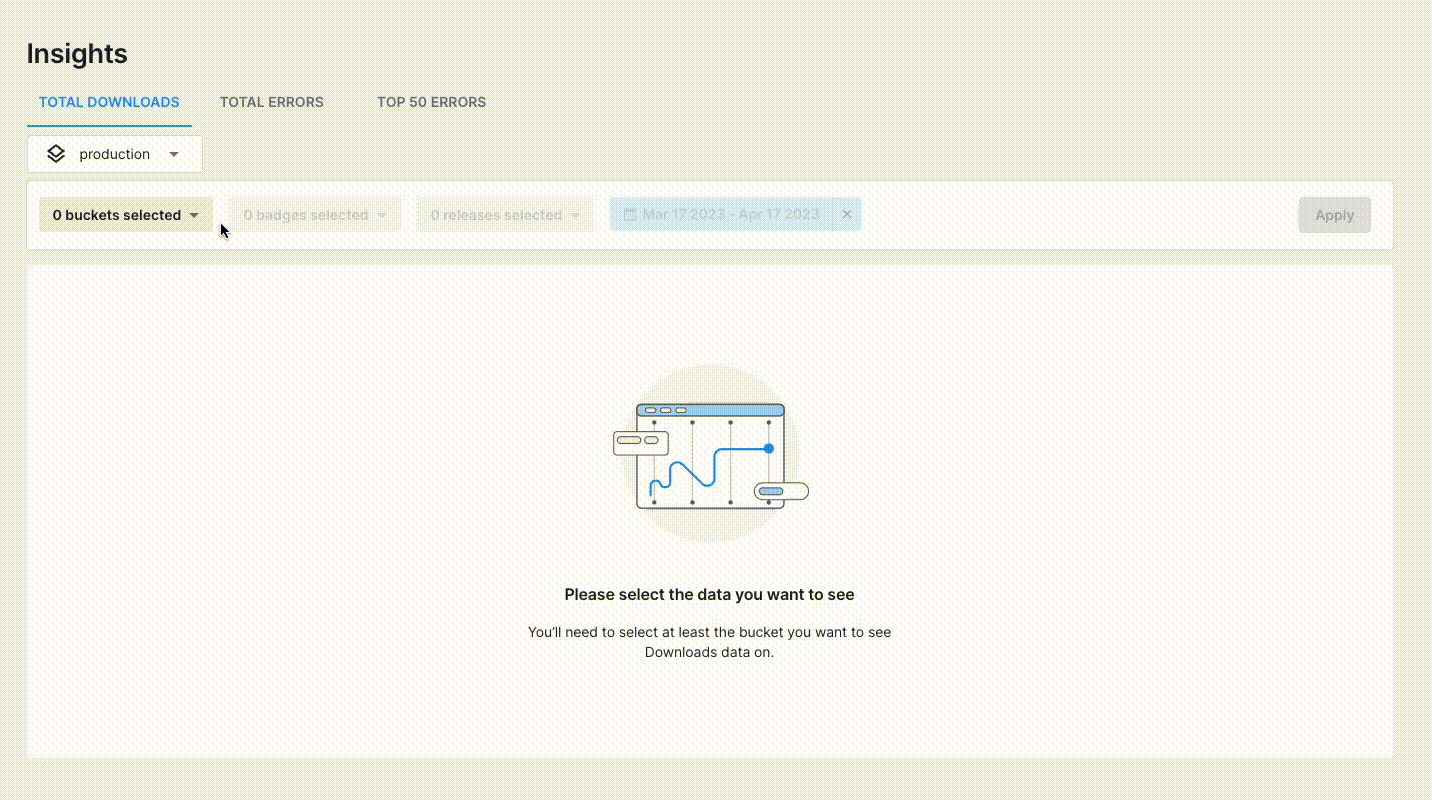Clear the date range with the X icon

(847, 215)
